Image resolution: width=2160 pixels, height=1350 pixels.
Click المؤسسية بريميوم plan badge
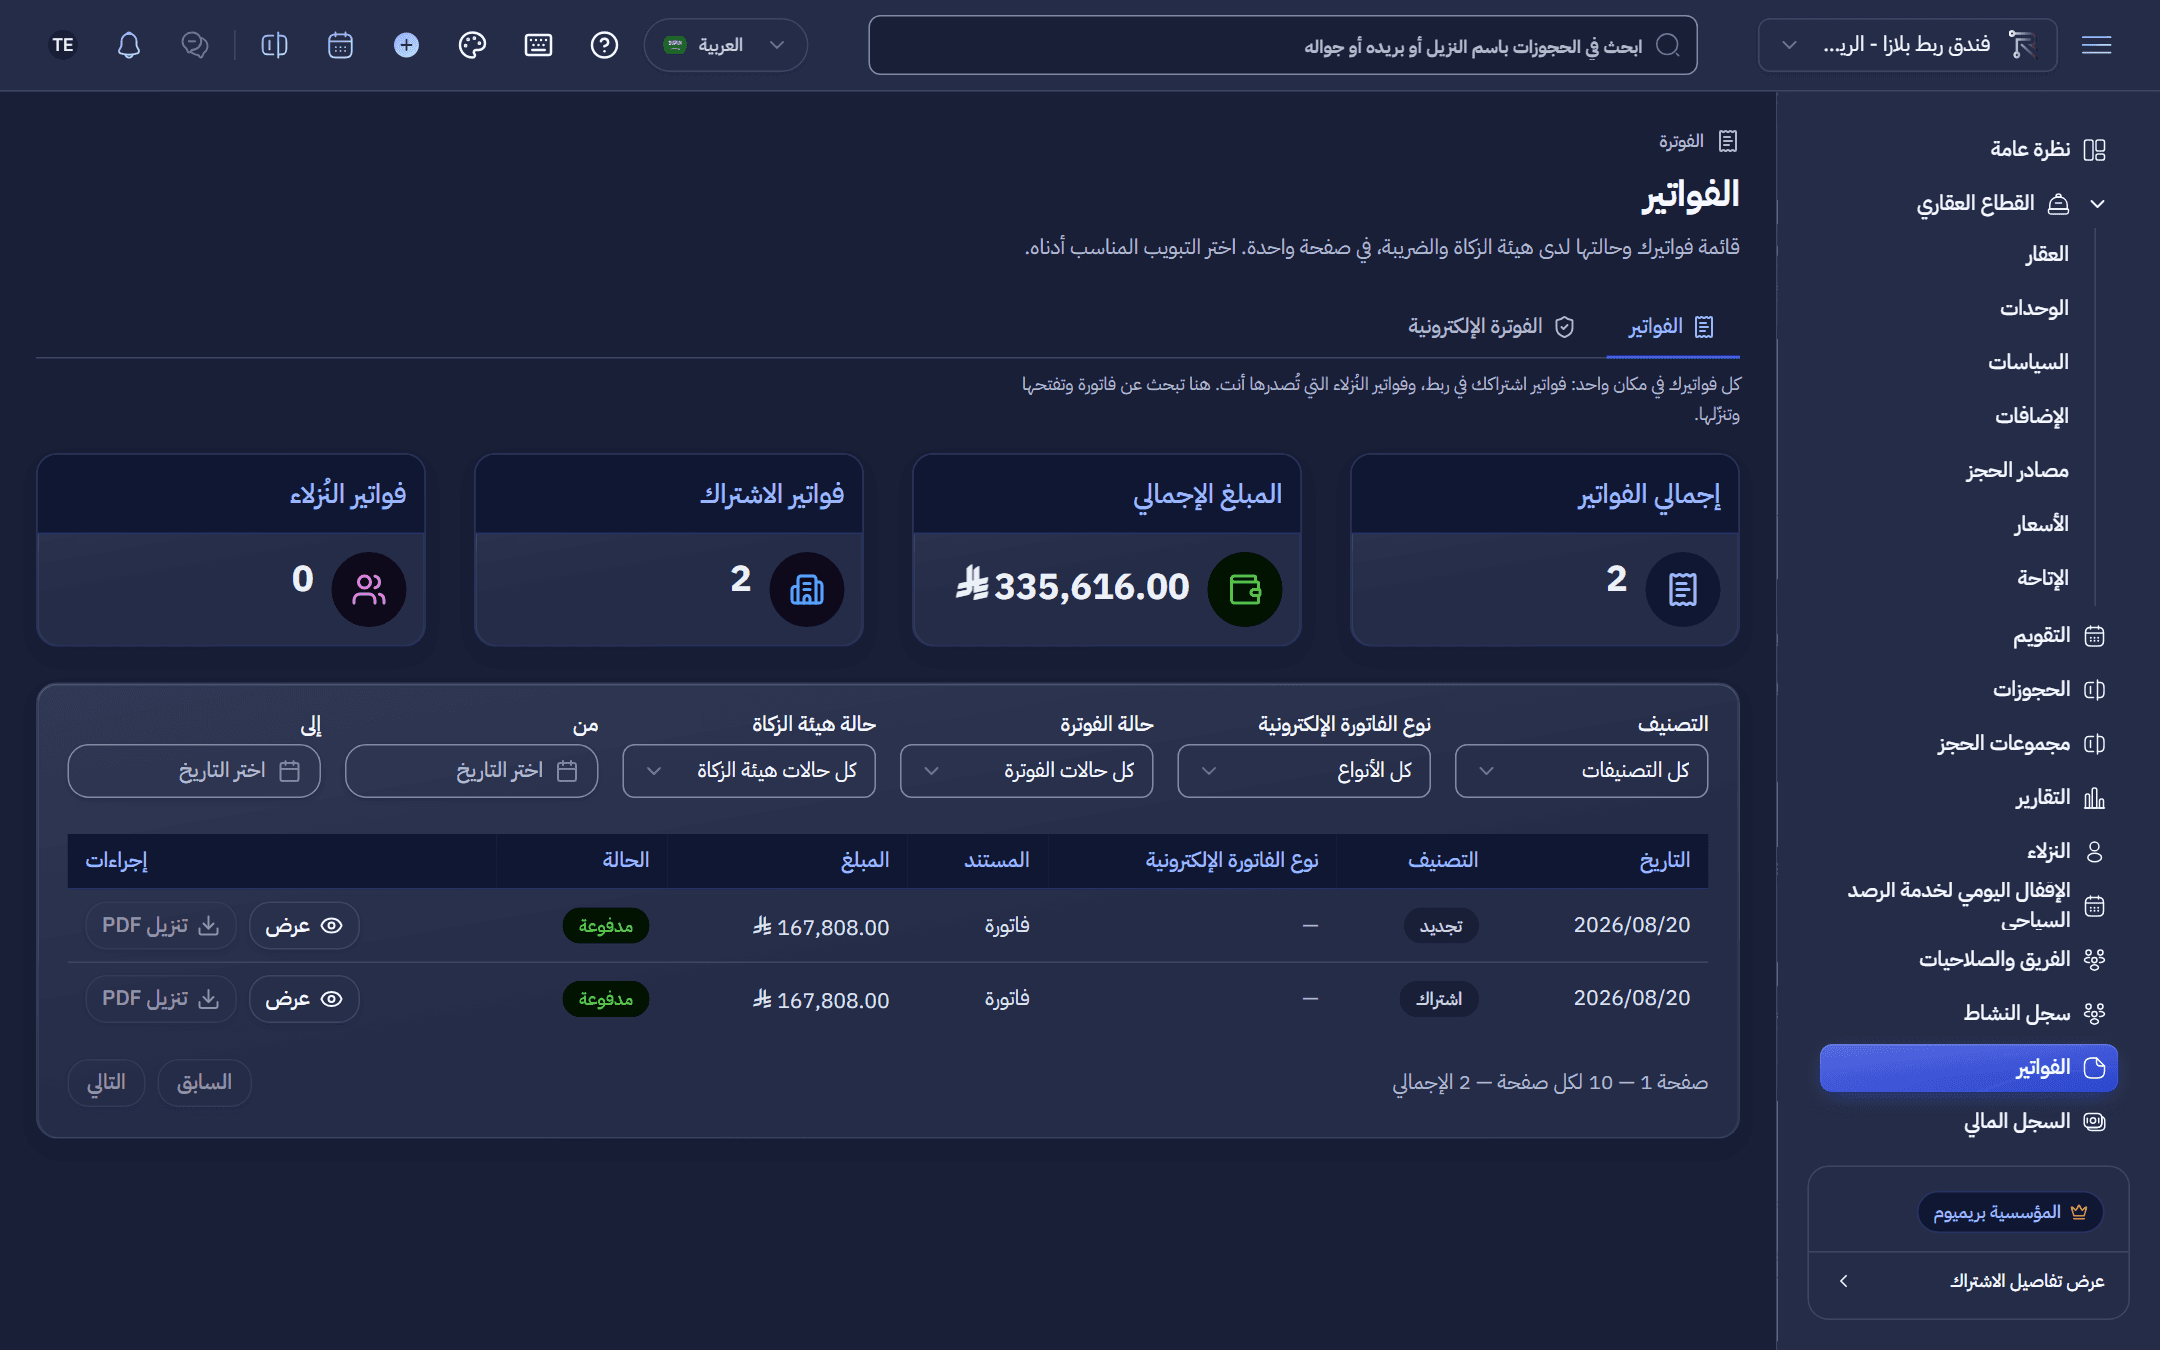tap(2010, 1213)
